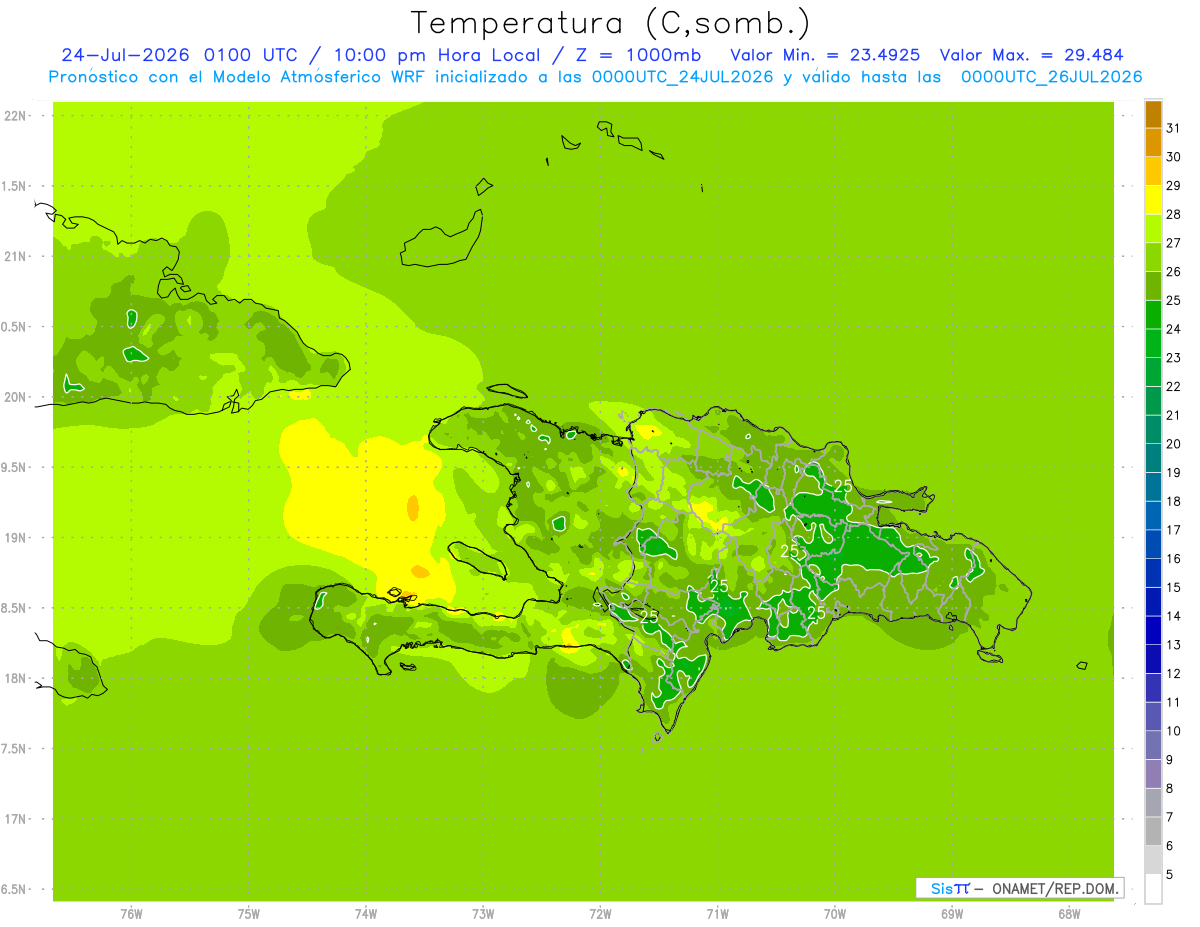Click the 20N latitude label
Image resolution: width=1200 pixels, height=927 pixels.
[16, 397]
